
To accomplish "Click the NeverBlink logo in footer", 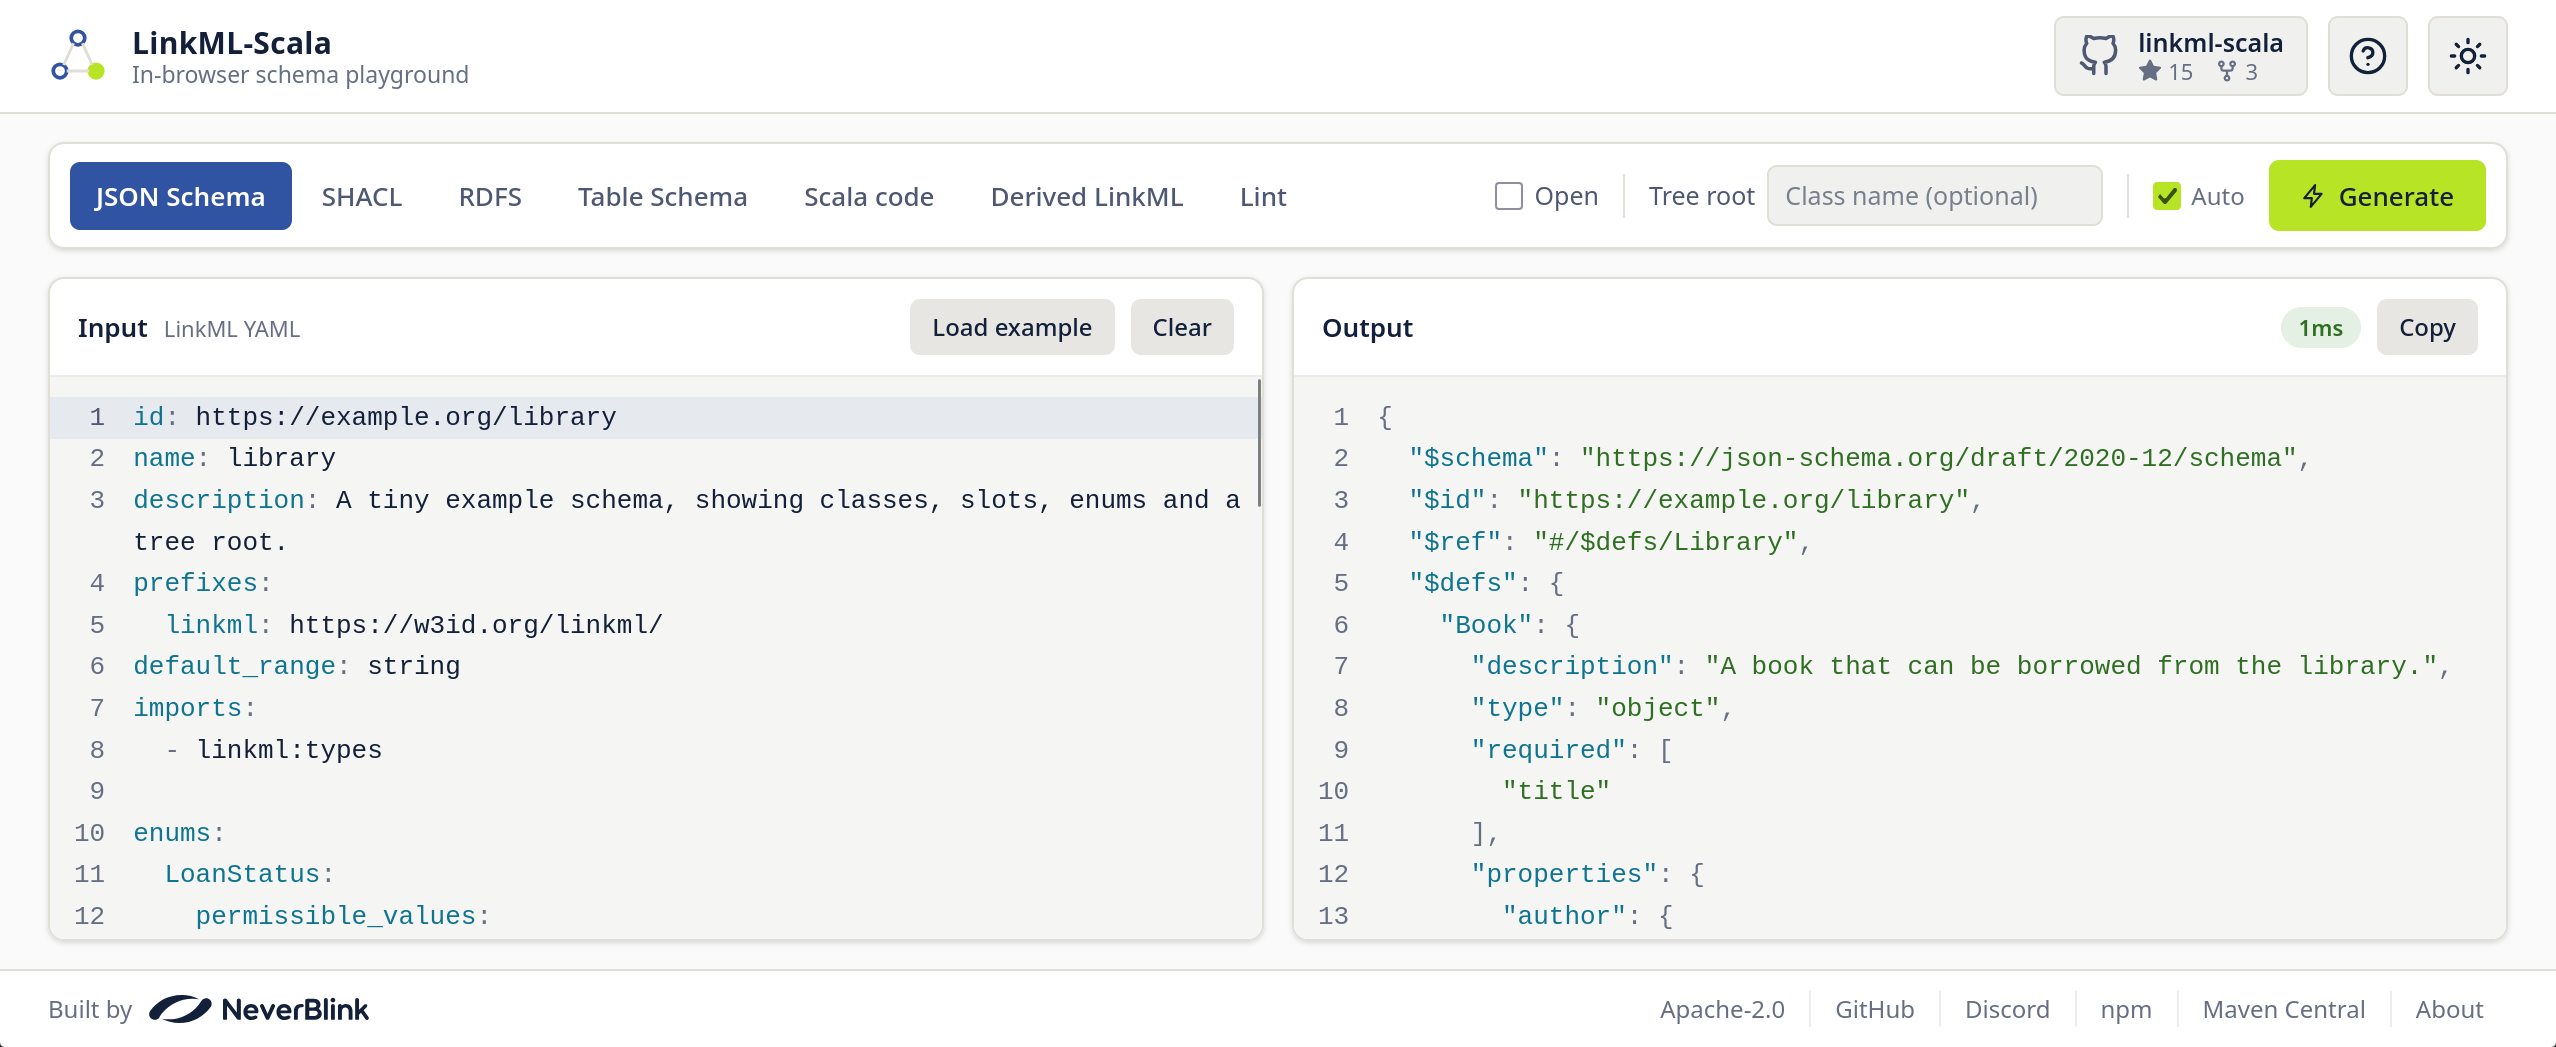I will 259,1009.
